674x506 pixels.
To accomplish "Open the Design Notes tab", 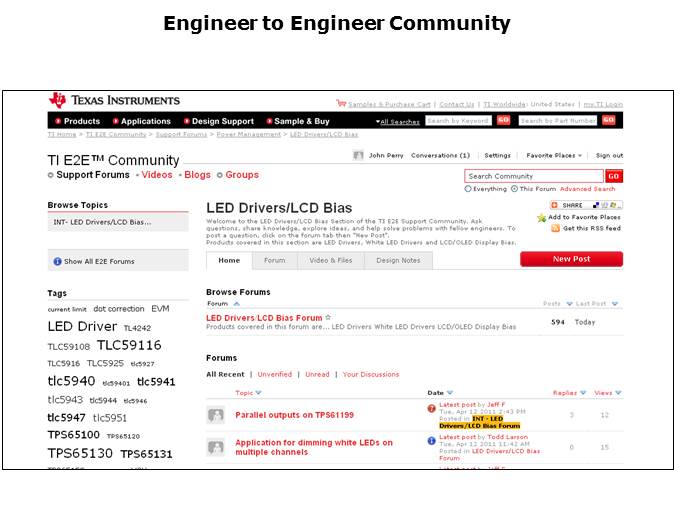I will (398, 260).
